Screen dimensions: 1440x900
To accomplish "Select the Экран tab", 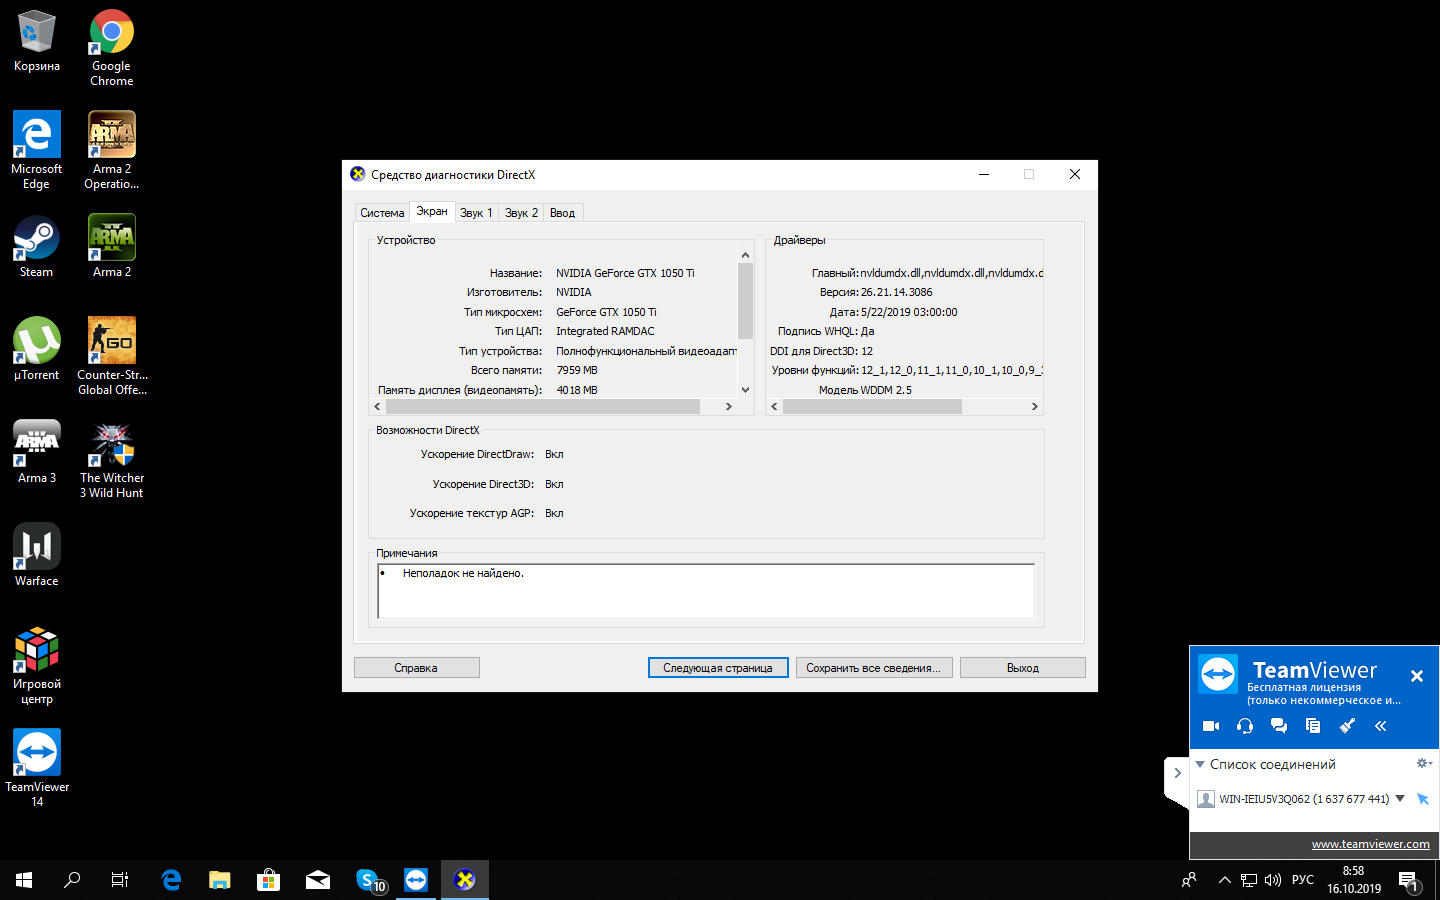I will click(432, 211).
